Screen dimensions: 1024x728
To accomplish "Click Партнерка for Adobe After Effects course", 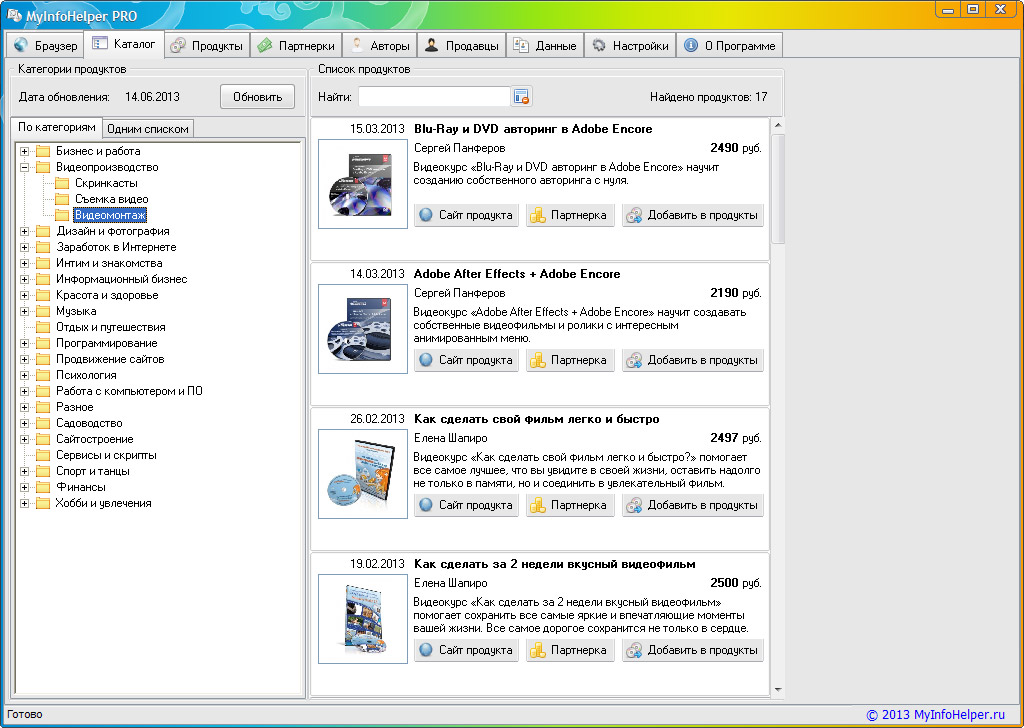I will [570, 360].
